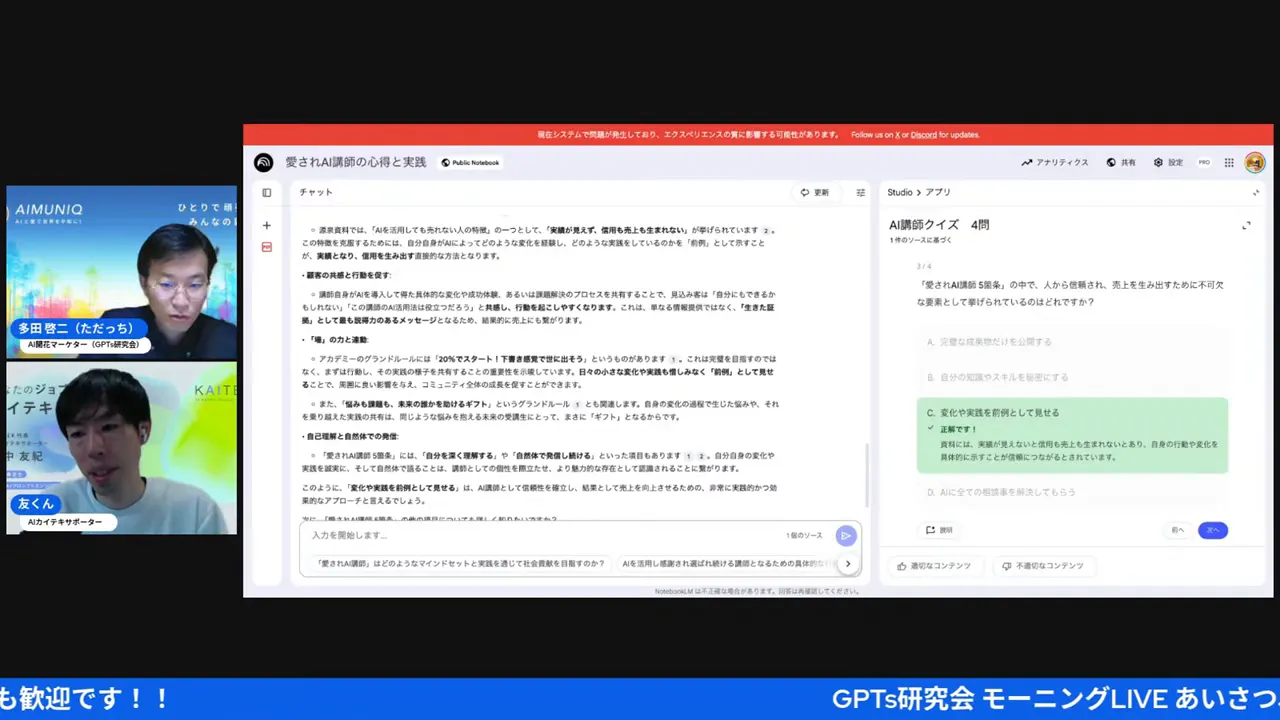Viewport: 1280px width, 720px height.
Task: Click the 友くん webcam thumbnail
Action: point(122,447)
